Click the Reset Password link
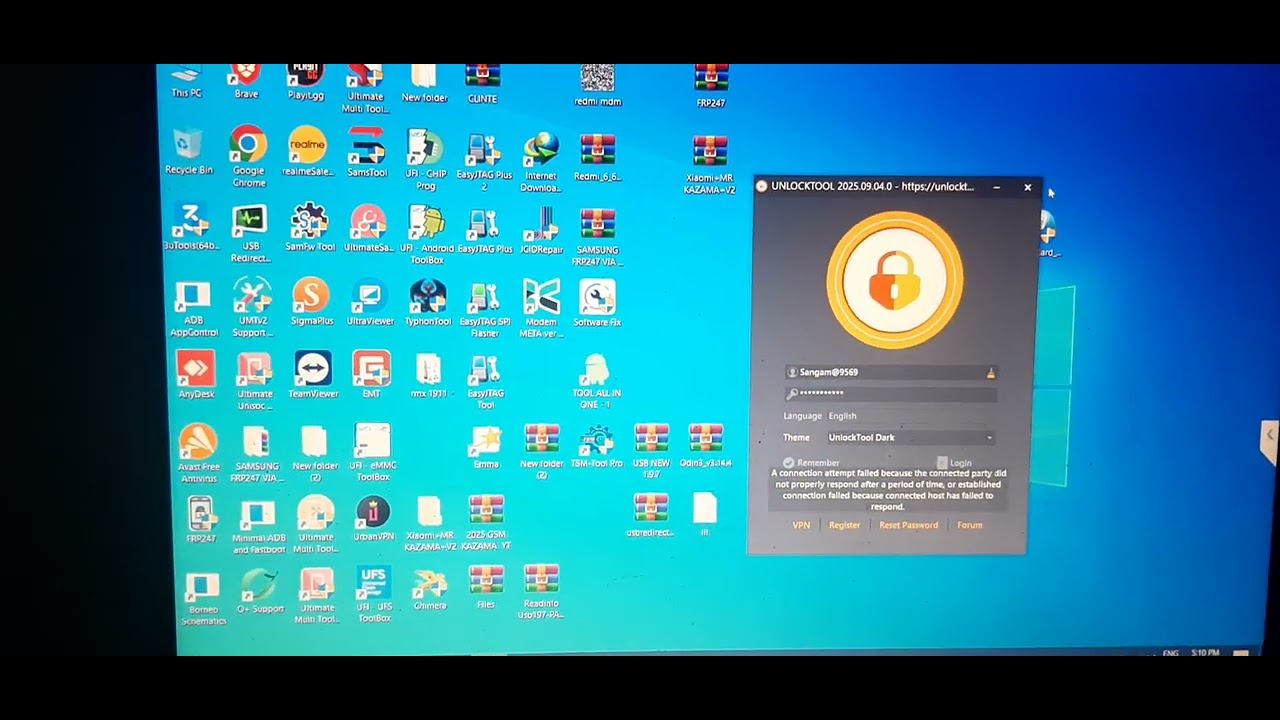 (x=908, y=525)
